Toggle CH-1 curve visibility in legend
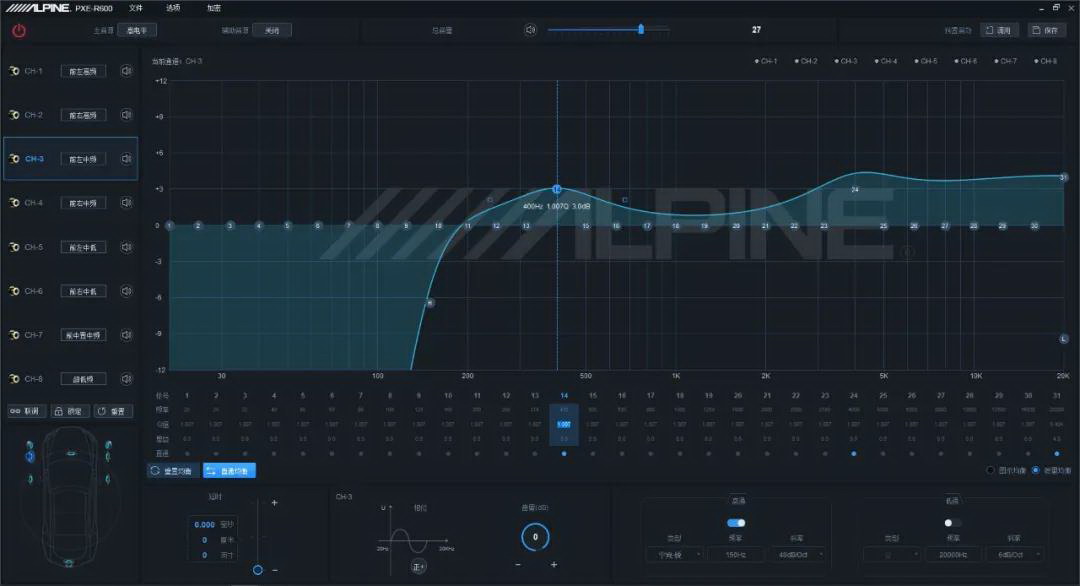 [766, 61]
